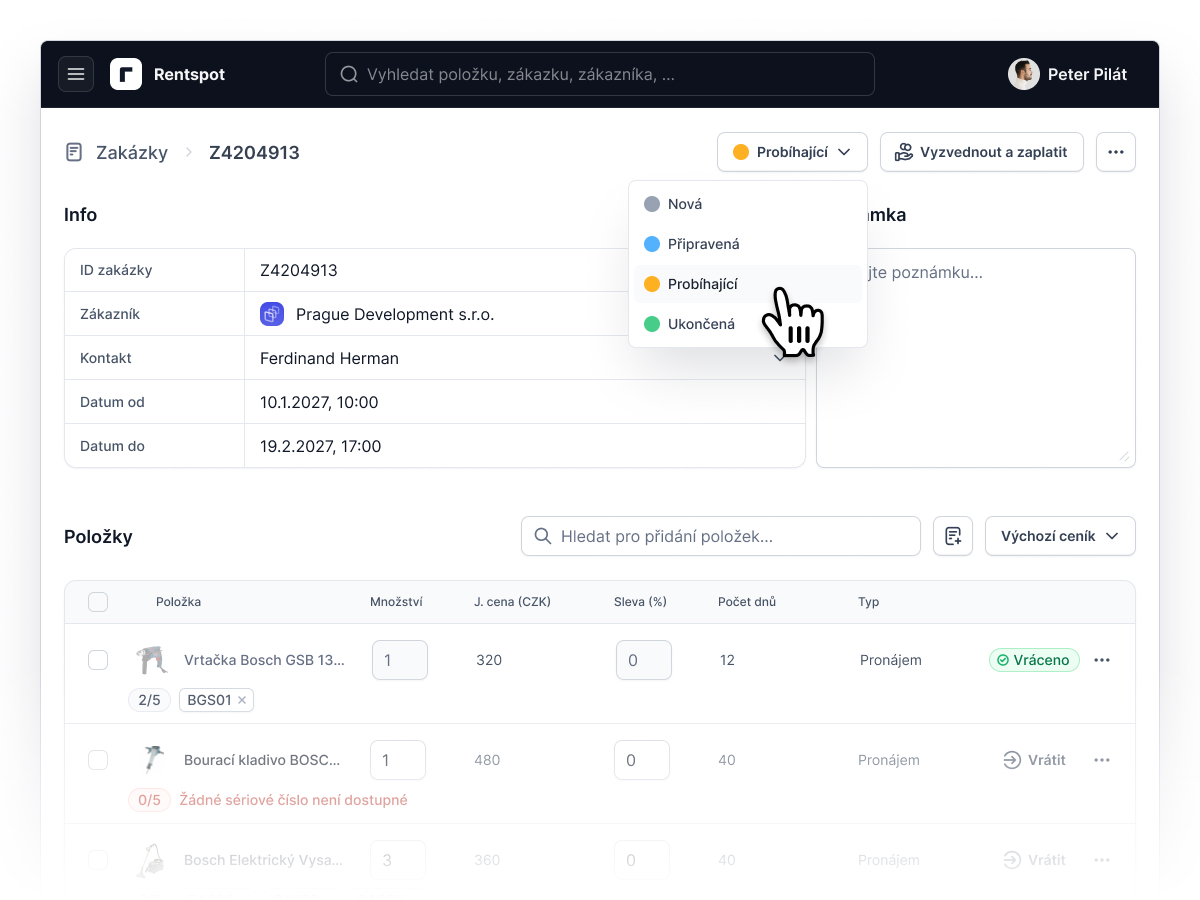This screenshot has height=900, width=1200.
Task: Click the add-list icon beside item search
Action: pyautogui.click(x=953, y=536)
